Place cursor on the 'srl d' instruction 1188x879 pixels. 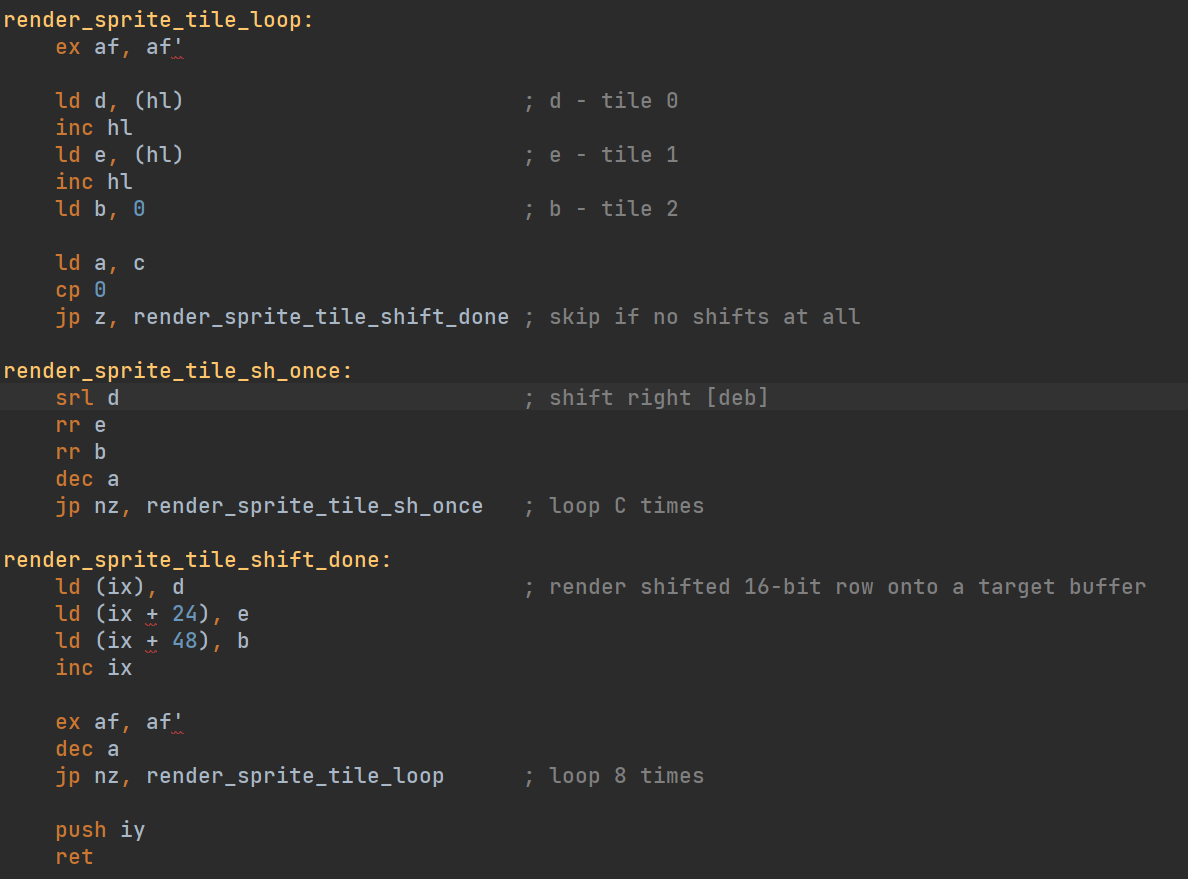[x=87, y=398]
